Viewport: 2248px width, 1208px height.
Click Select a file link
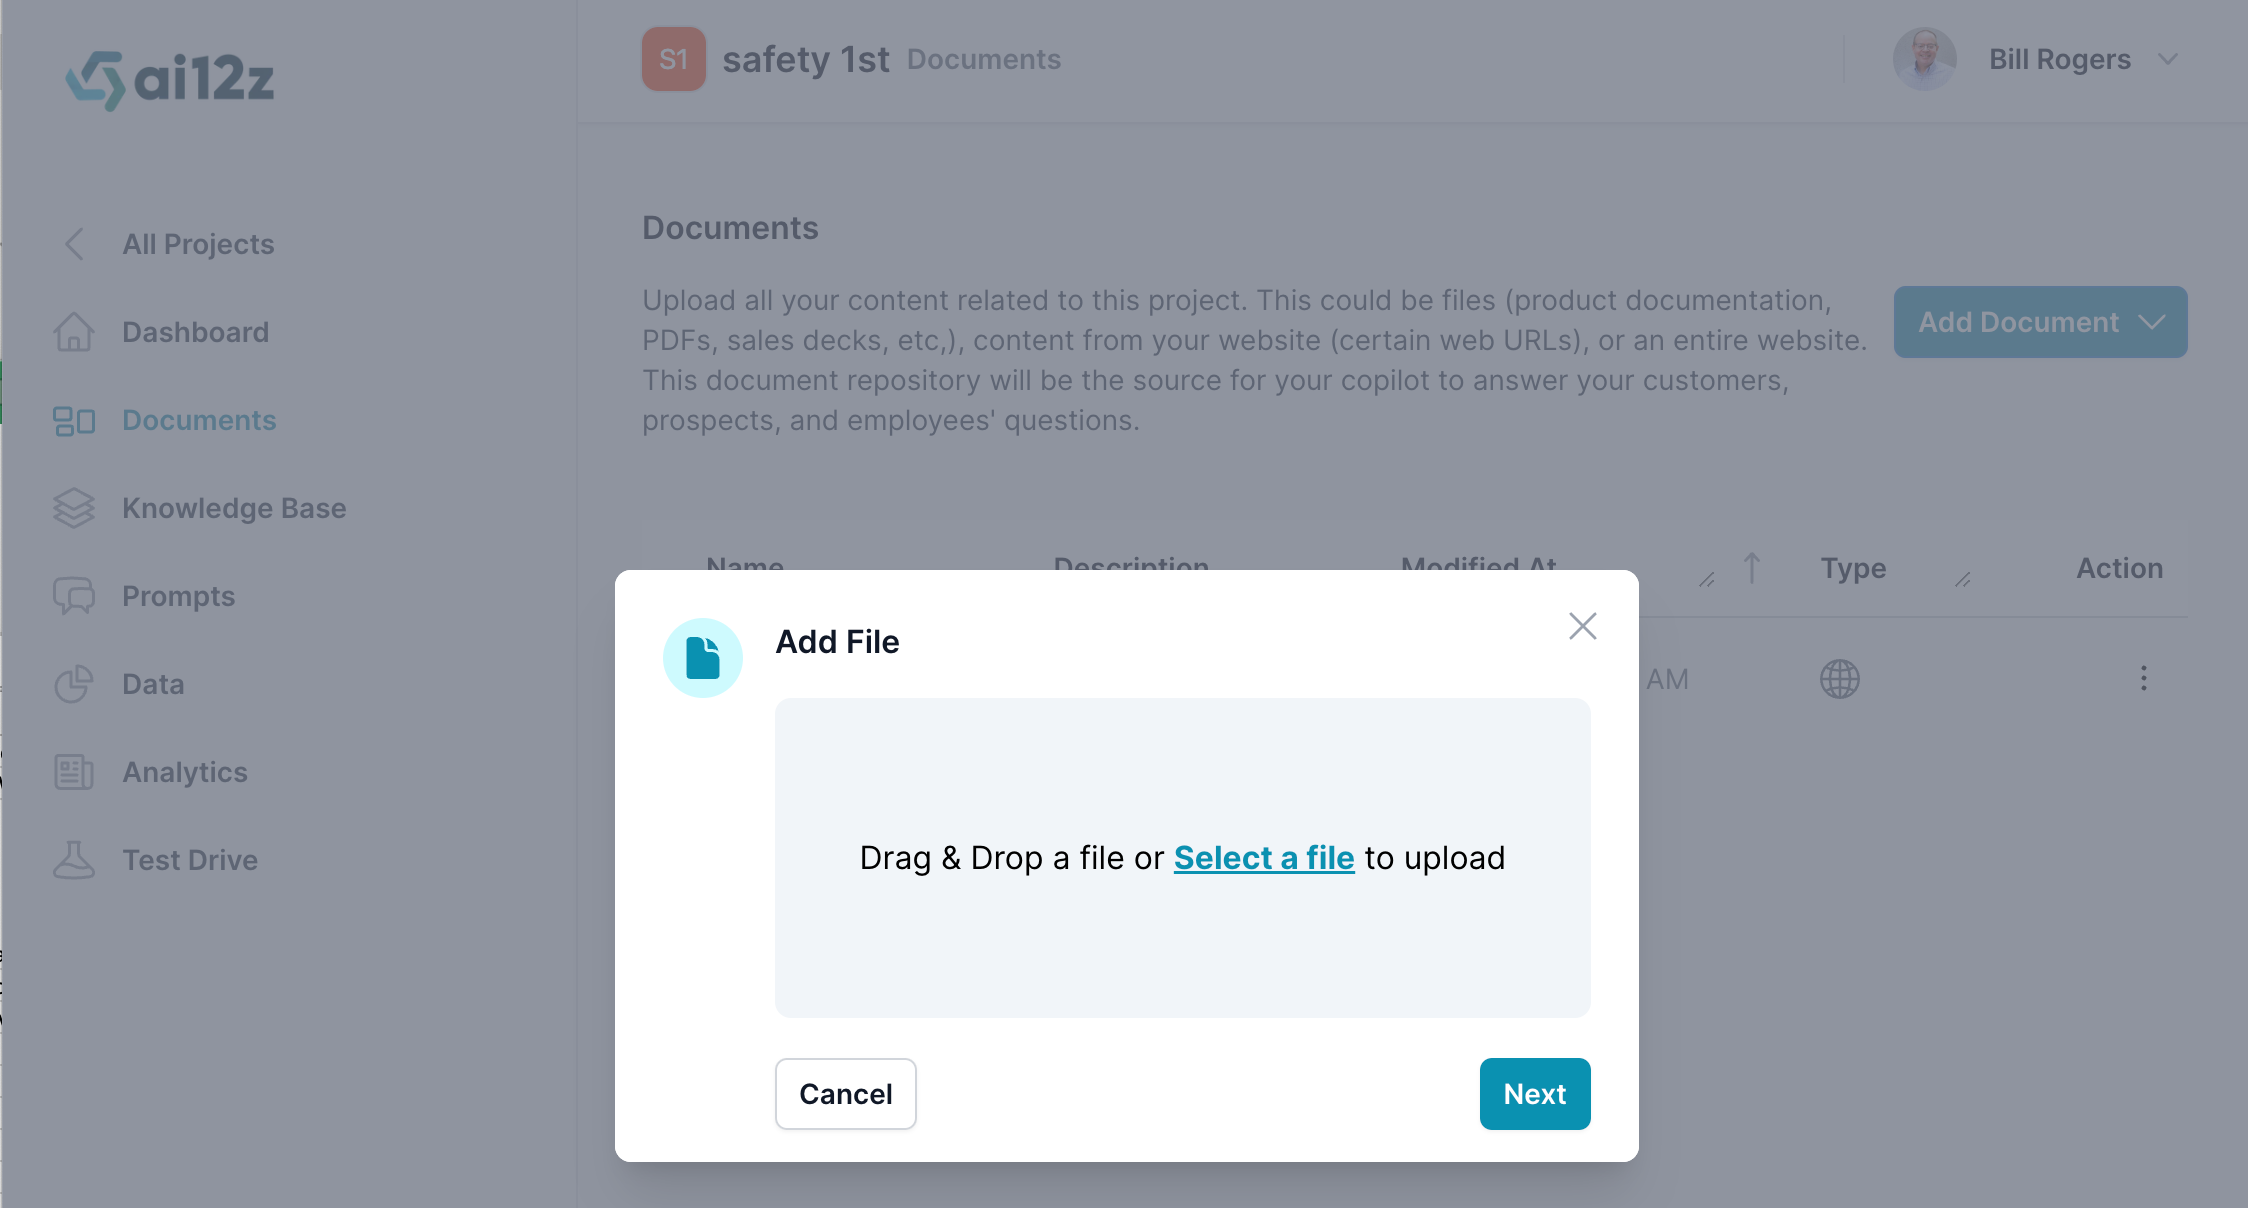(x=1264, y=857)
